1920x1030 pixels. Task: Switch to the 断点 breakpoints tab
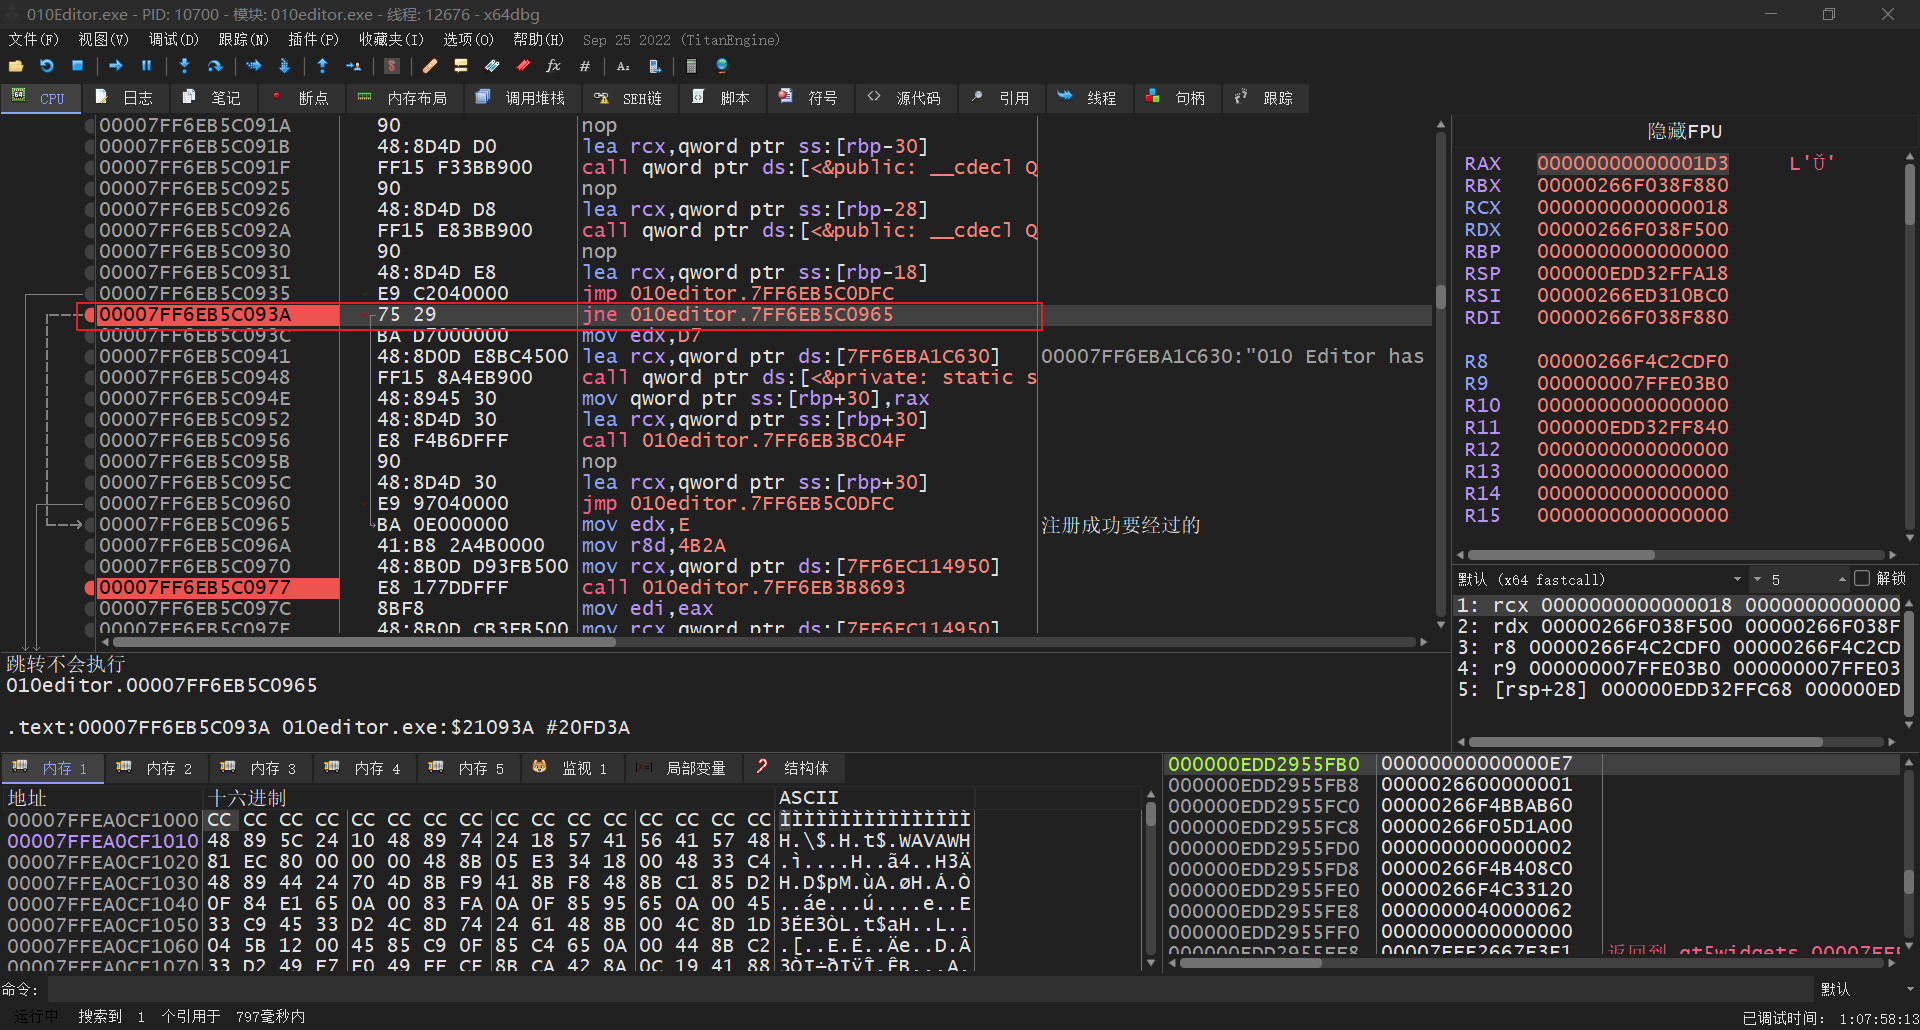pyautogui.click(x=301, y=98)
